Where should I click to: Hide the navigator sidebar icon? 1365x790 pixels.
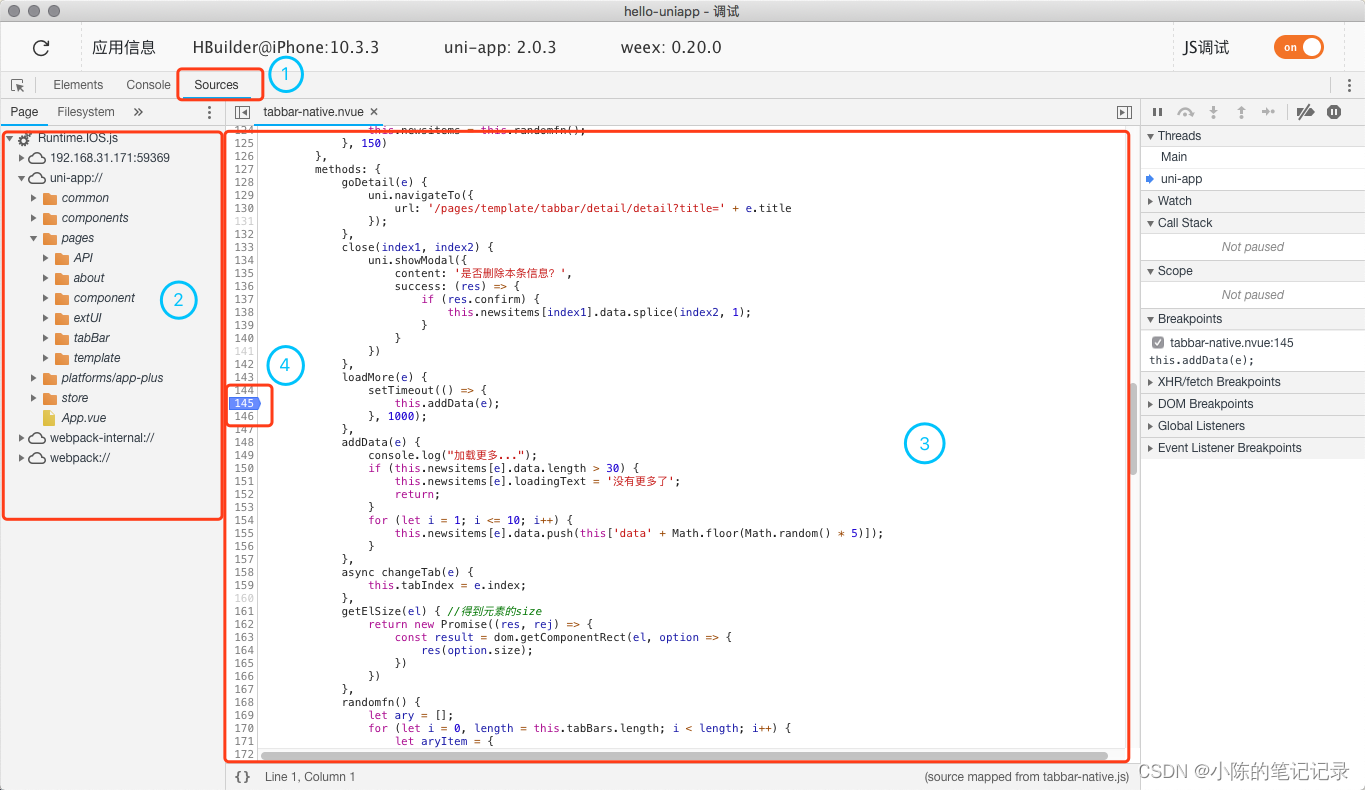coord(242,112)
